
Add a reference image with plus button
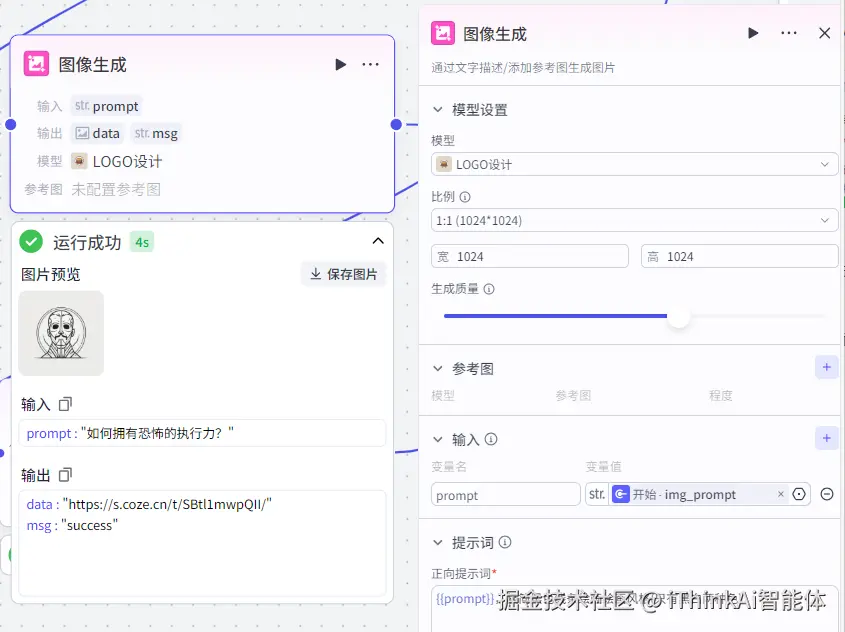pos(826,367)
